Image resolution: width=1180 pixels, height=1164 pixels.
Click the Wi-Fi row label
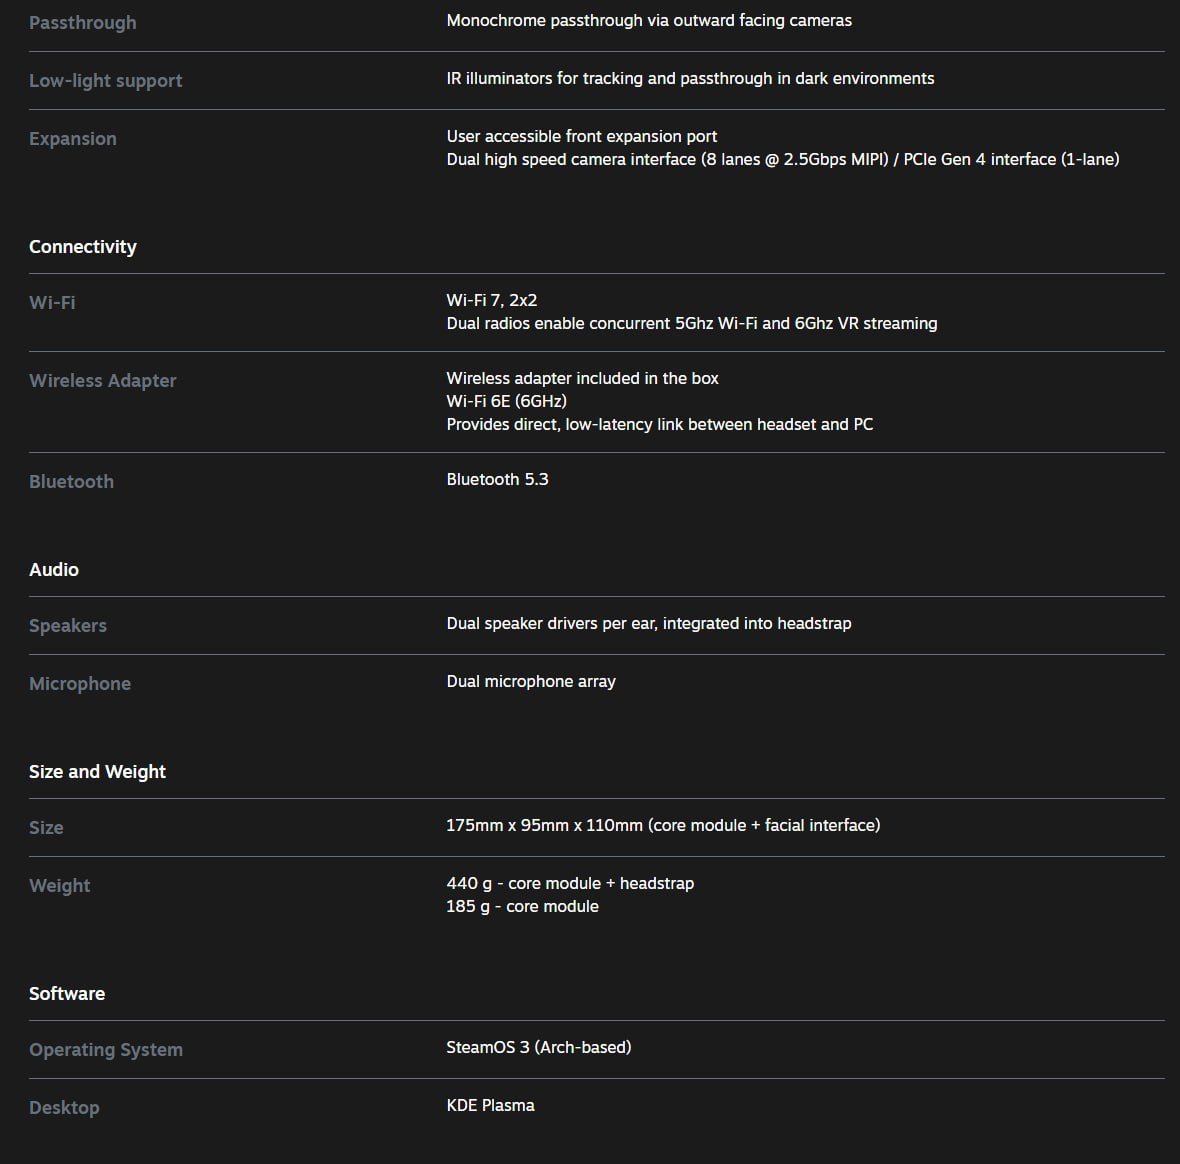click(x=52, y=302)
